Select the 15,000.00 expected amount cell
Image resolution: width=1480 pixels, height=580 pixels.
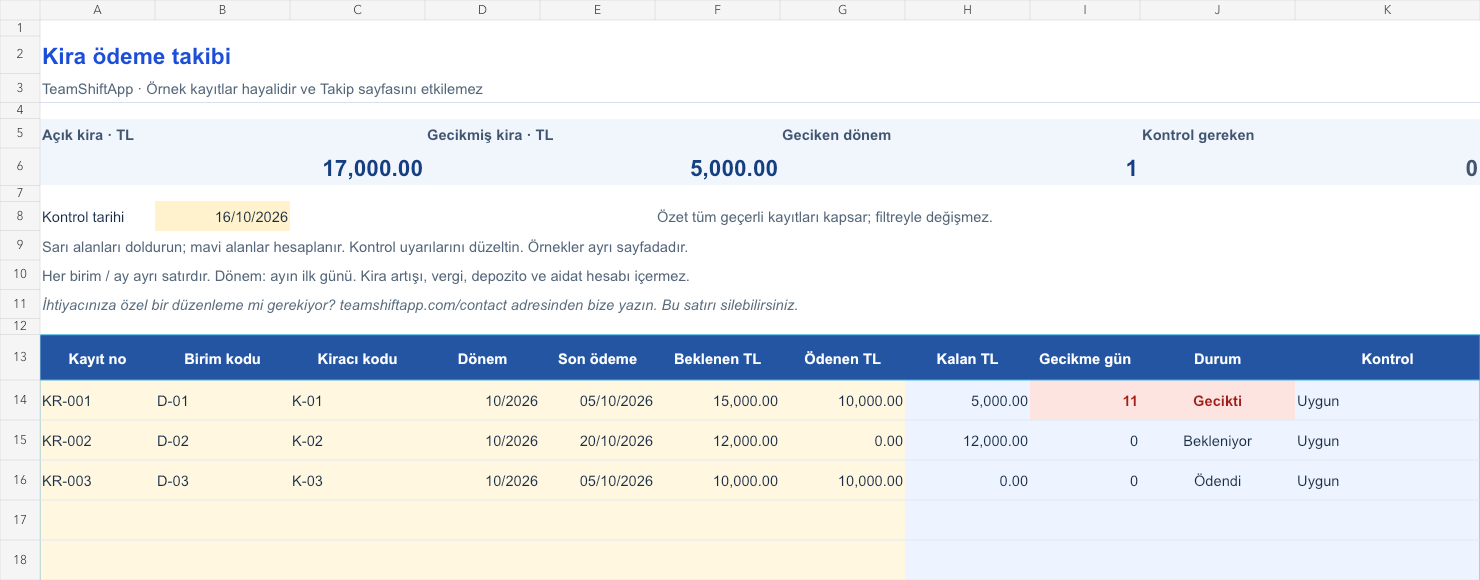717,401
